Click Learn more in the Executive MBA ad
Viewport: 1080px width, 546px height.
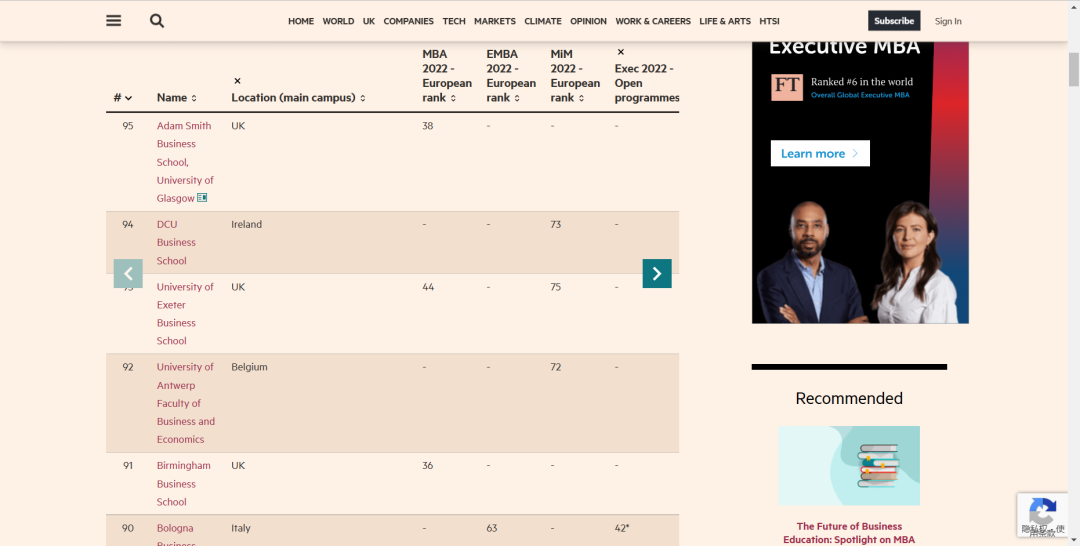[x=819, y=153]
